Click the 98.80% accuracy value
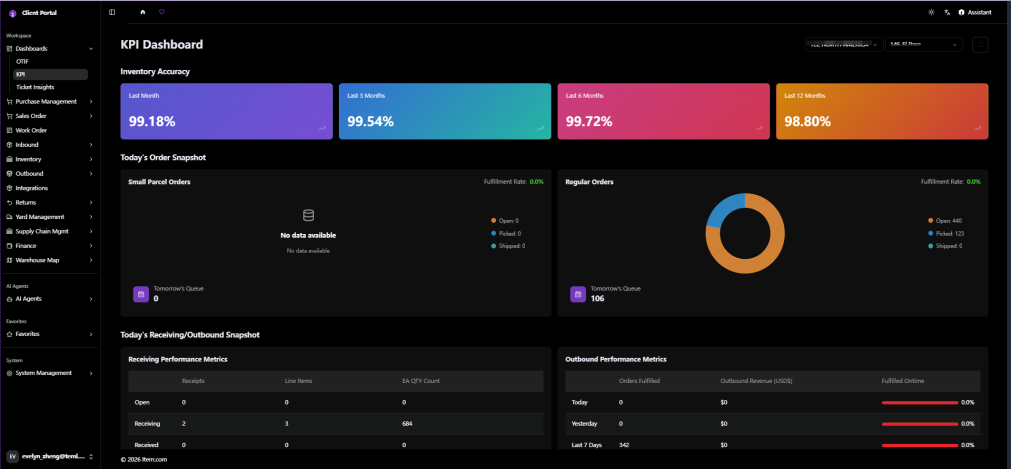 pos(807,121)
